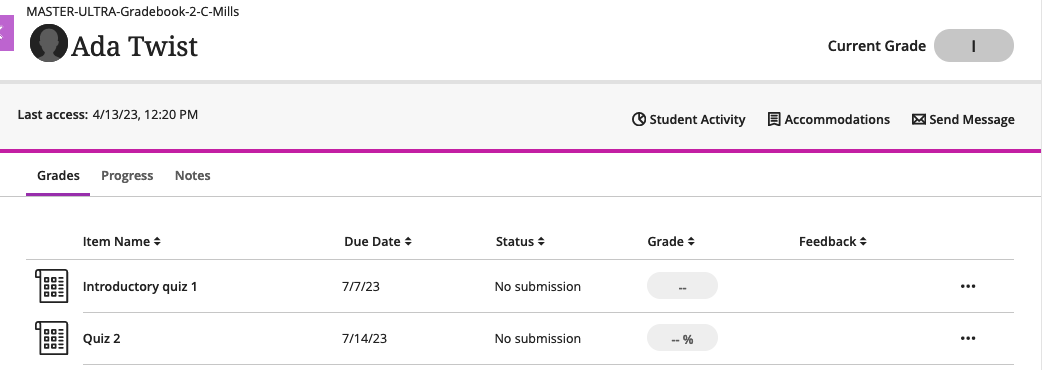Viewport: 1042px width, 370px height.
Task: Click the Accommodations document icon
Action: coord(774,120)
